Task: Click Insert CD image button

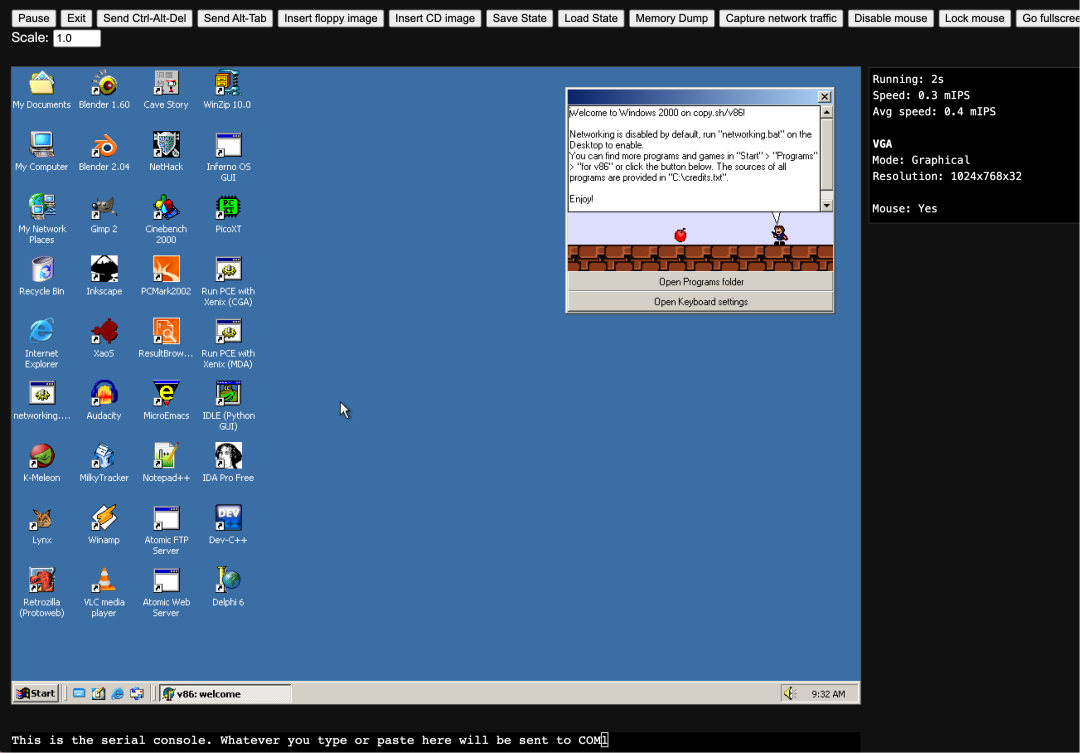Action: click(x=435, y=18)
